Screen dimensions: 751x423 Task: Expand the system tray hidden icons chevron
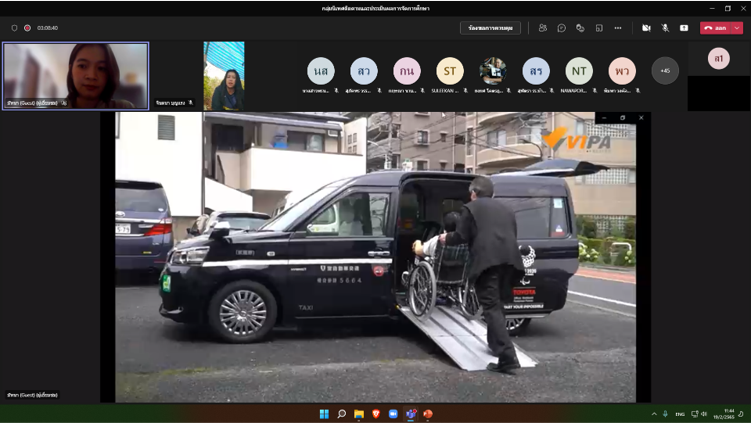coord(654,414)
